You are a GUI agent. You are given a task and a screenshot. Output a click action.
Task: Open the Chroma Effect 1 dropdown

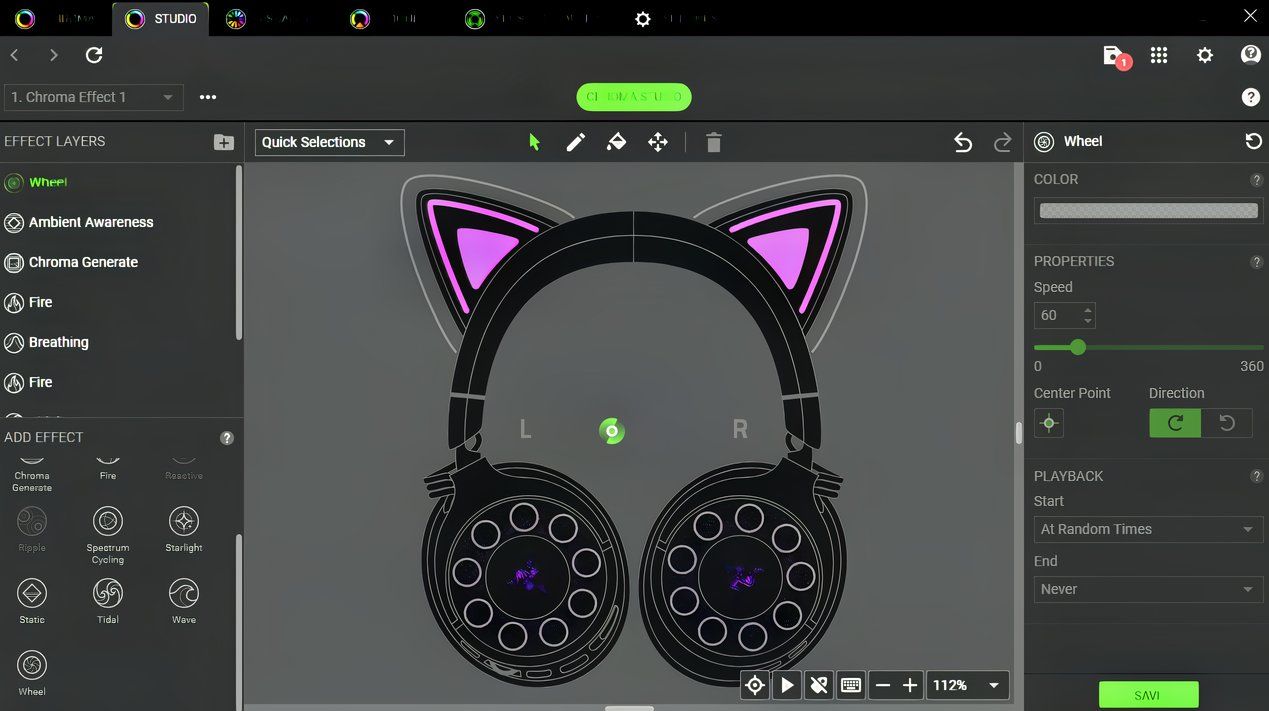93,97
